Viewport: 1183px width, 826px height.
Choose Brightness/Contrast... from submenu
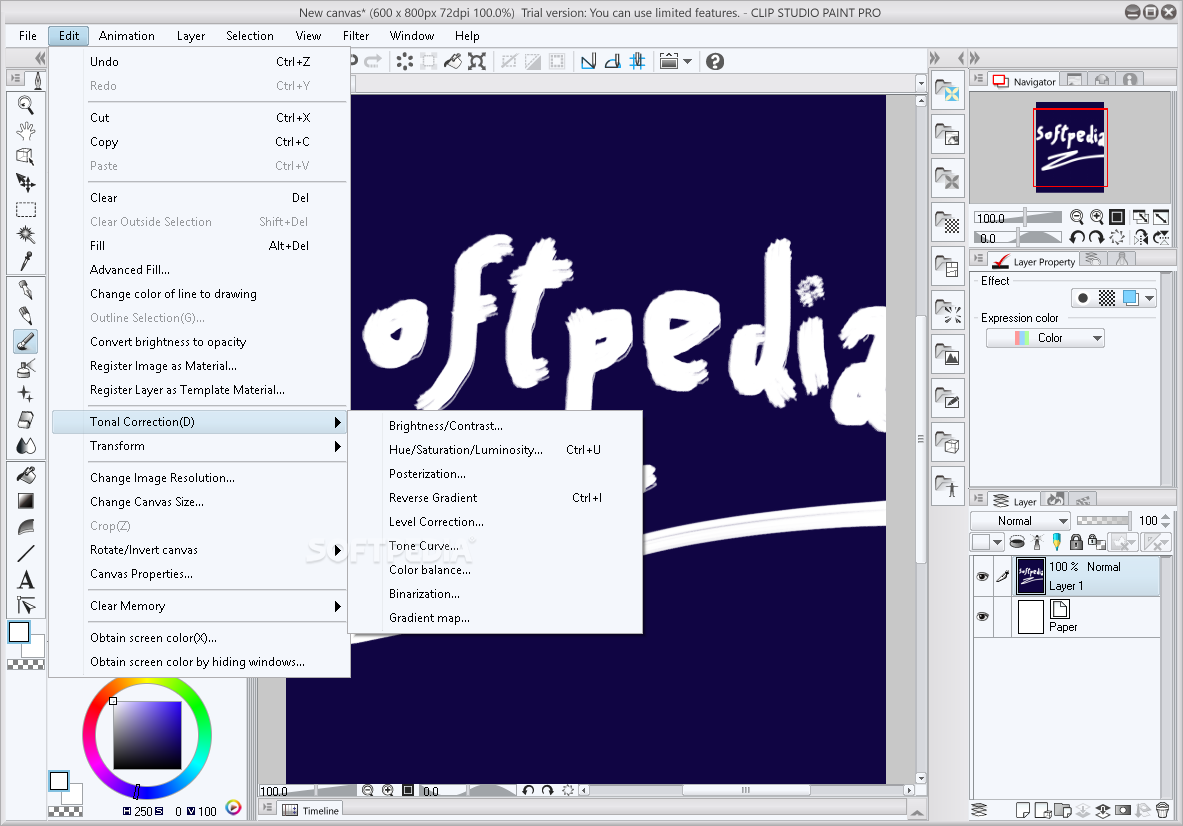click(445, 425)
